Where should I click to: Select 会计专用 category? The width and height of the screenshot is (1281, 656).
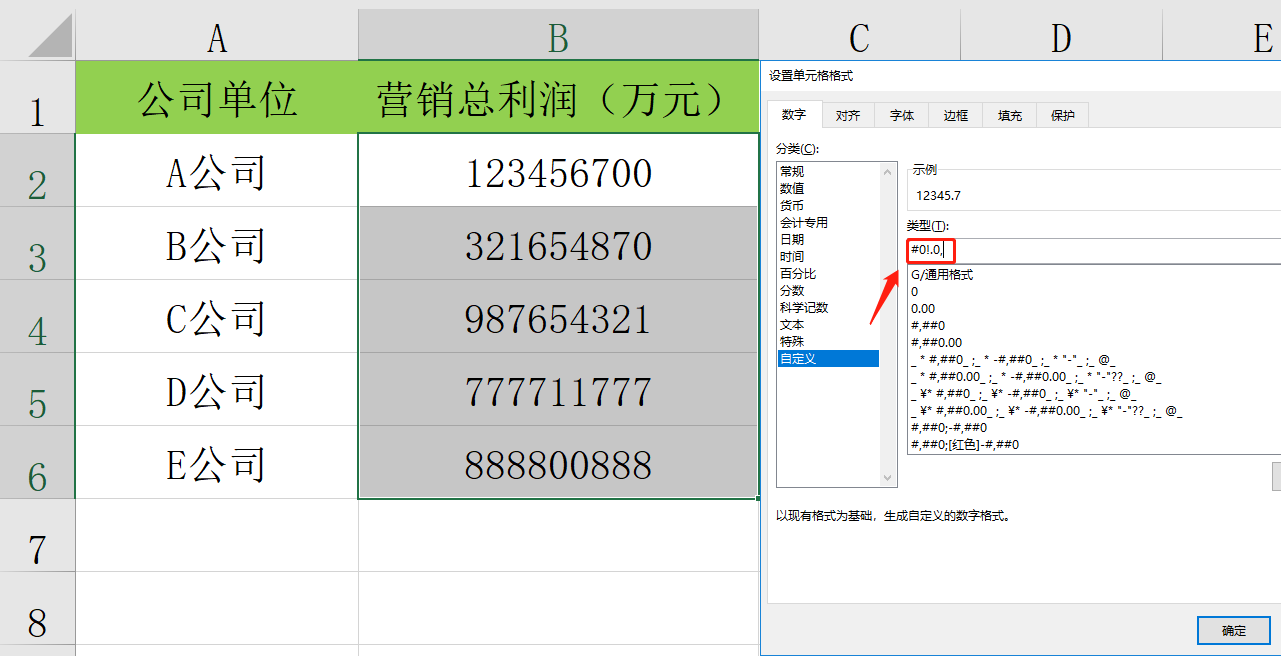tap(828, 222)
